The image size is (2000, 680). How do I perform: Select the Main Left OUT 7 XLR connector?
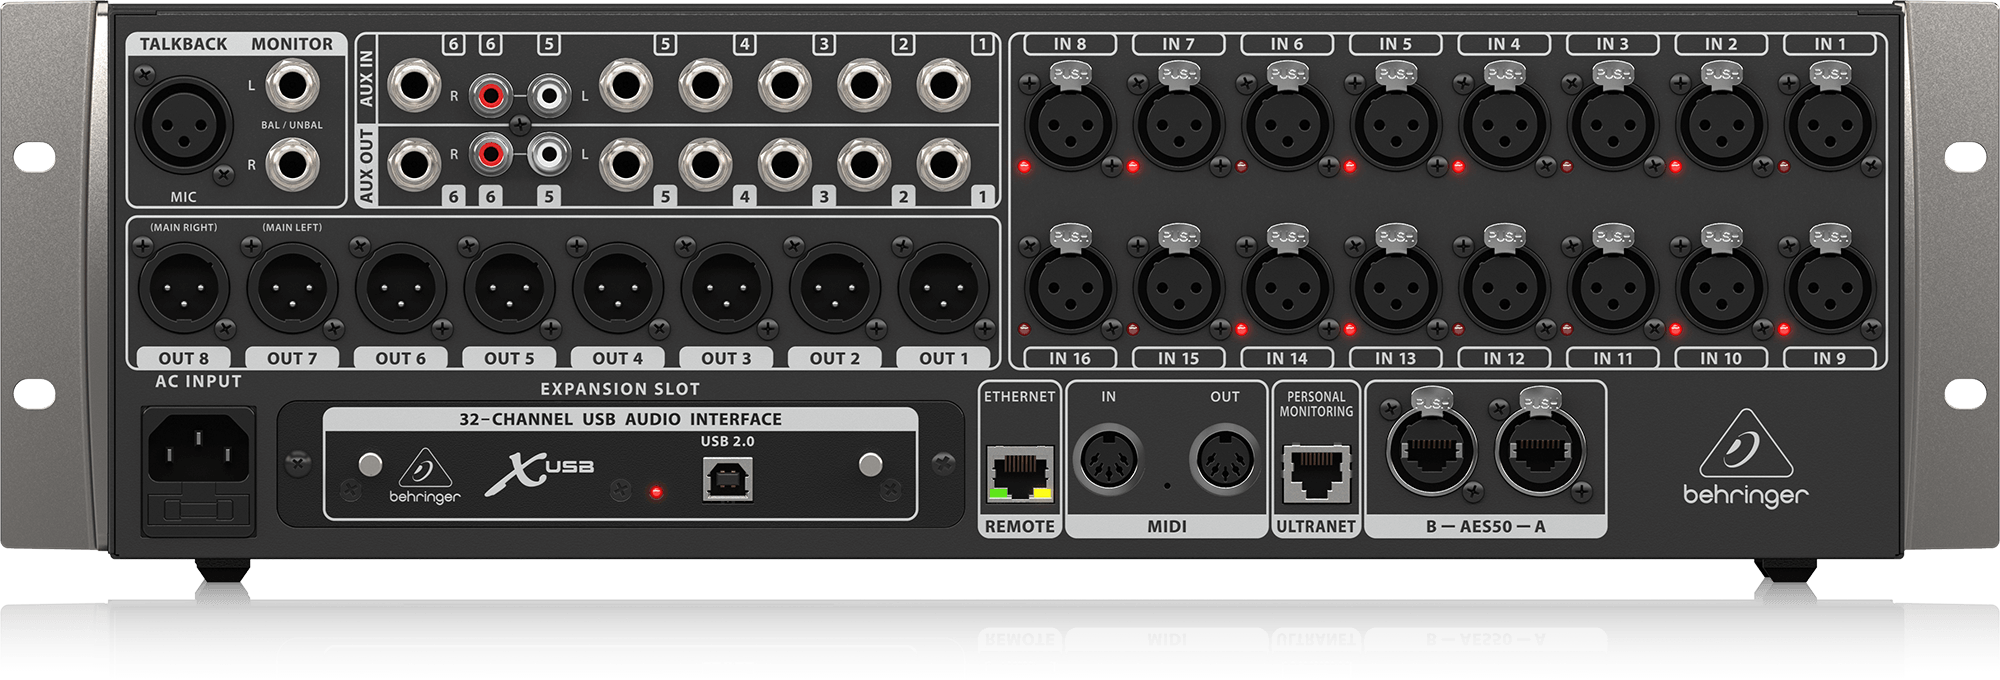tap(292, 287)
